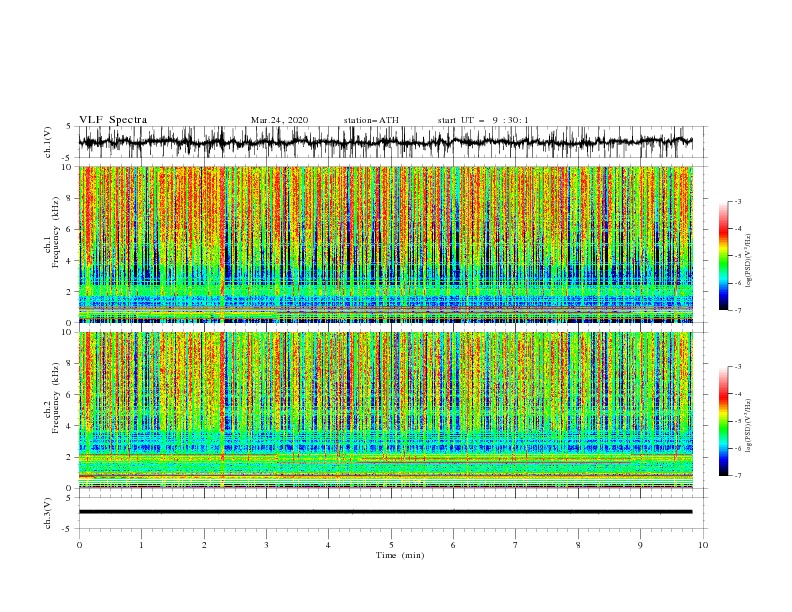Click time axis tick label '5'
Screen dimensions: 792x612
tap(391, 545)
